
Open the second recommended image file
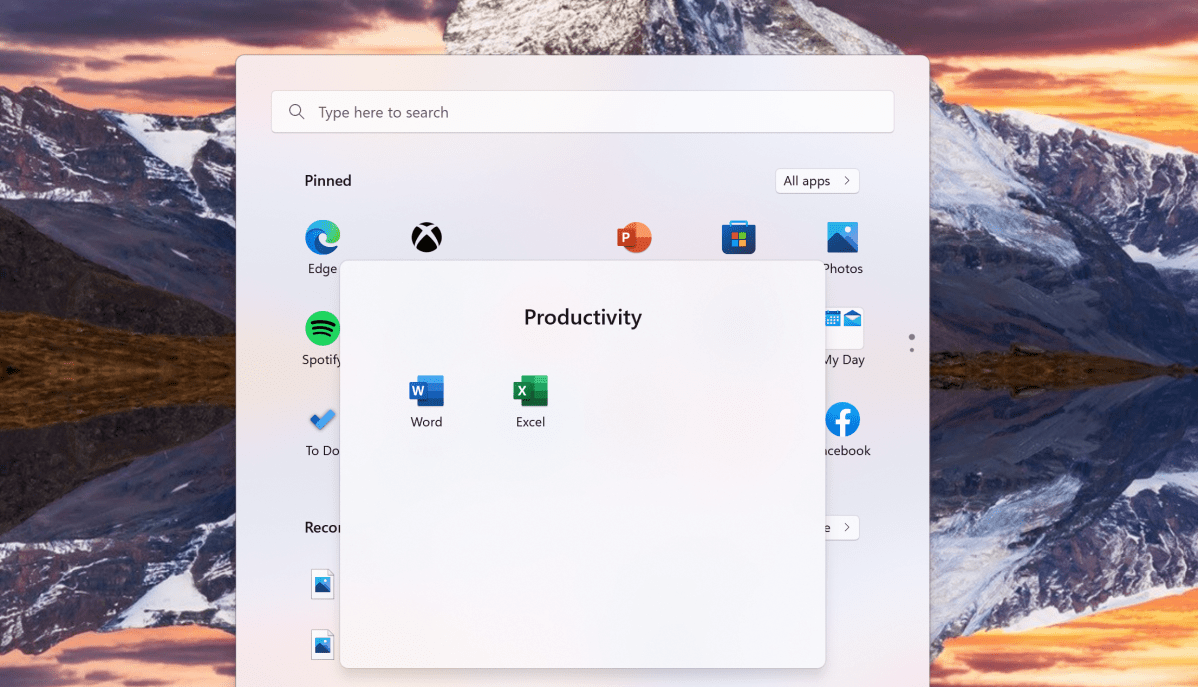click(x=322, y=644)
